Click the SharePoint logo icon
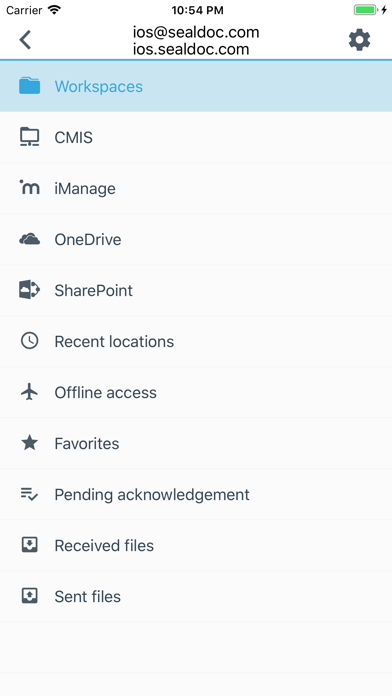The height and width of the screenshot is (696, 392). point(29,290)
